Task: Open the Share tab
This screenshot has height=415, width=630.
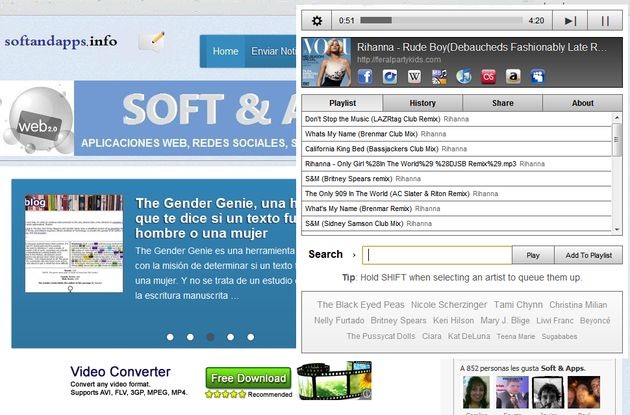Action: click(x=503, y=103)
